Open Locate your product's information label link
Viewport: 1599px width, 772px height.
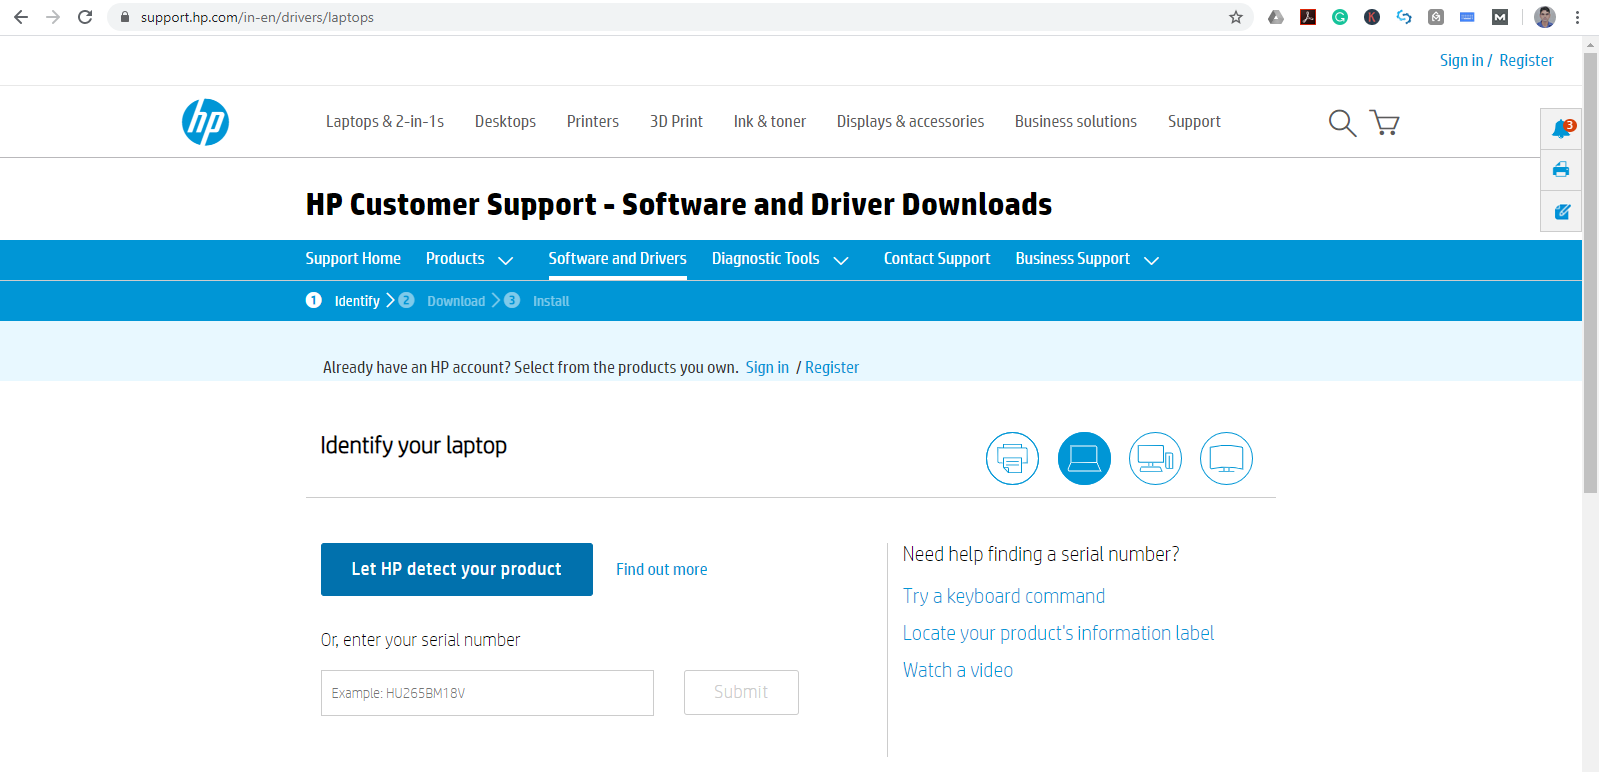[1058, 633]
